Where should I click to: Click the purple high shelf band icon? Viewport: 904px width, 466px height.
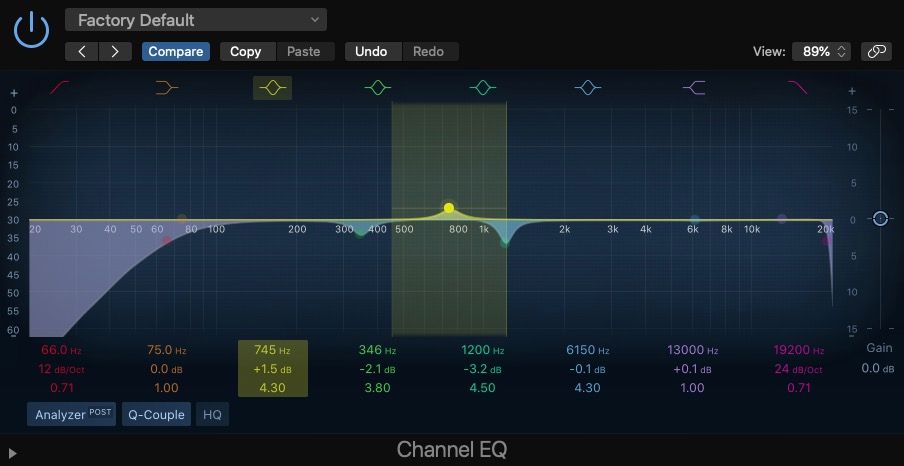click(693, 88)
